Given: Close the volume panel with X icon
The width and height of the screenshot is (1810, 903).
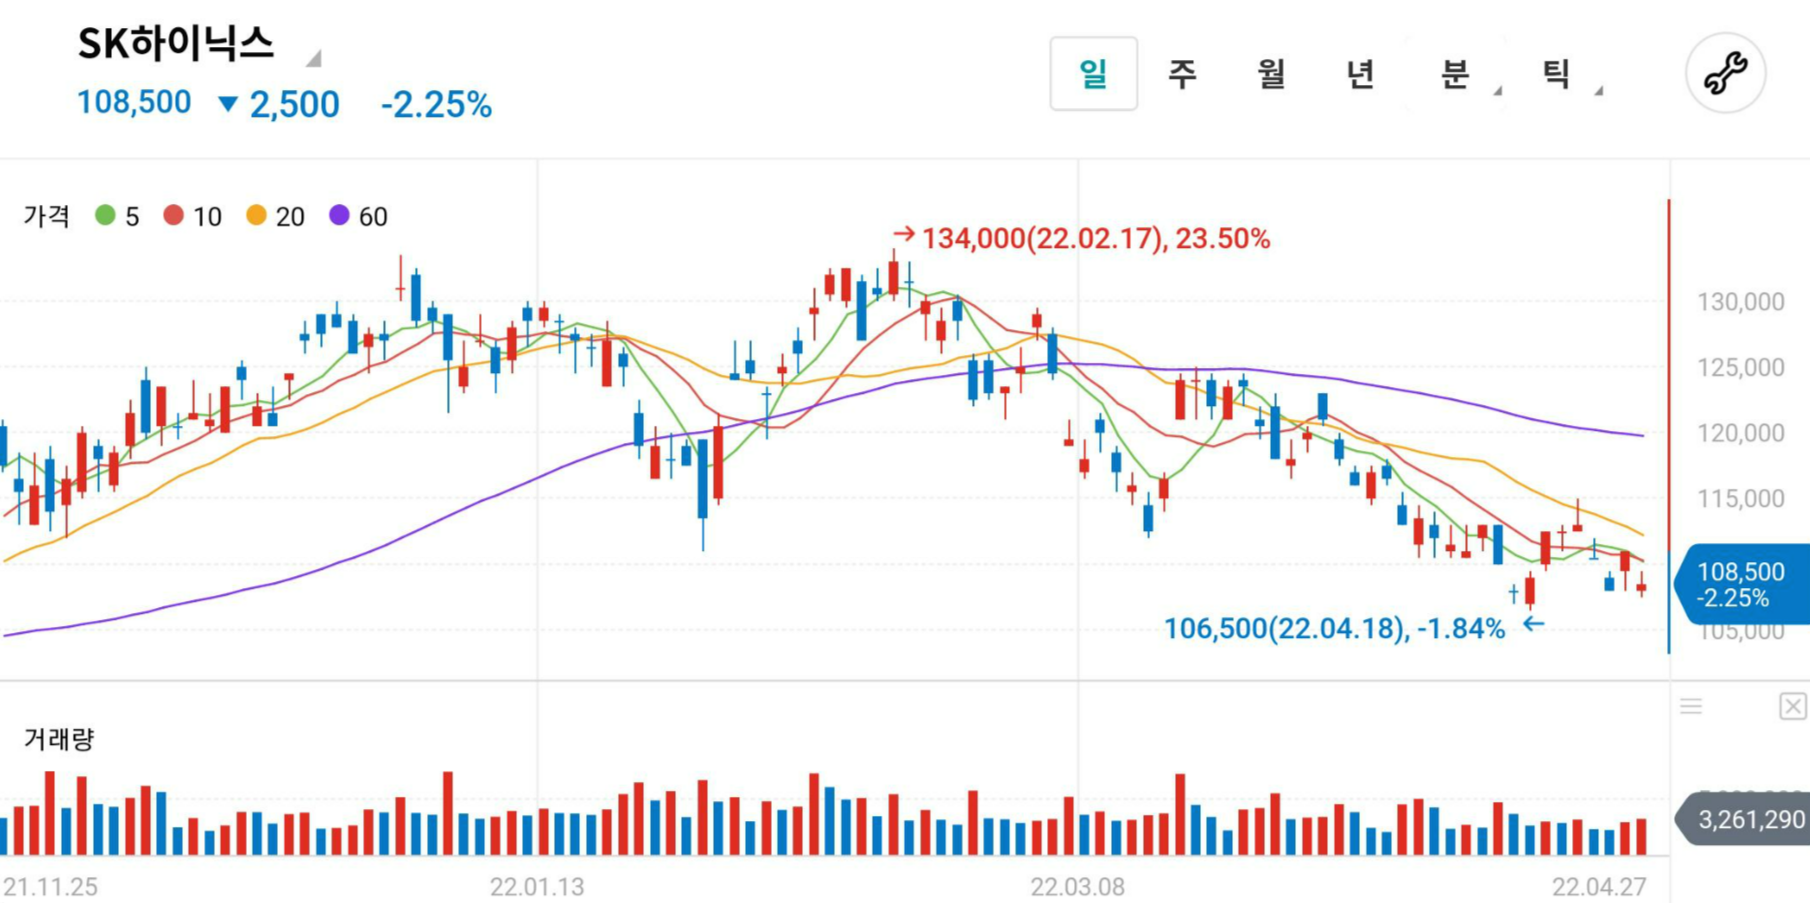Looking at the screenshot, I should pyautogui.click(x=1792, y=706).
